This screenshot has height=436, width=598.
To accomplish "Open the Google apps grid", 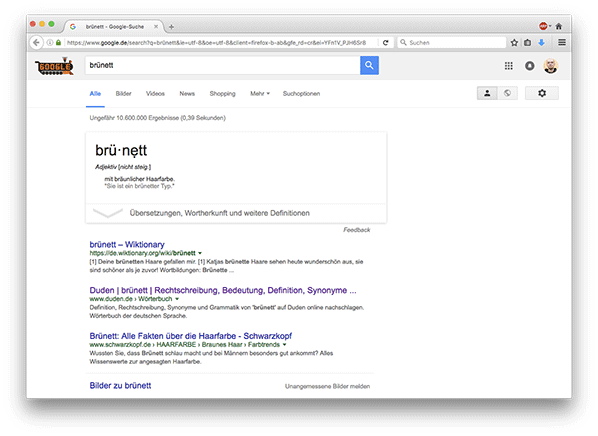I will tap(508, 66).
